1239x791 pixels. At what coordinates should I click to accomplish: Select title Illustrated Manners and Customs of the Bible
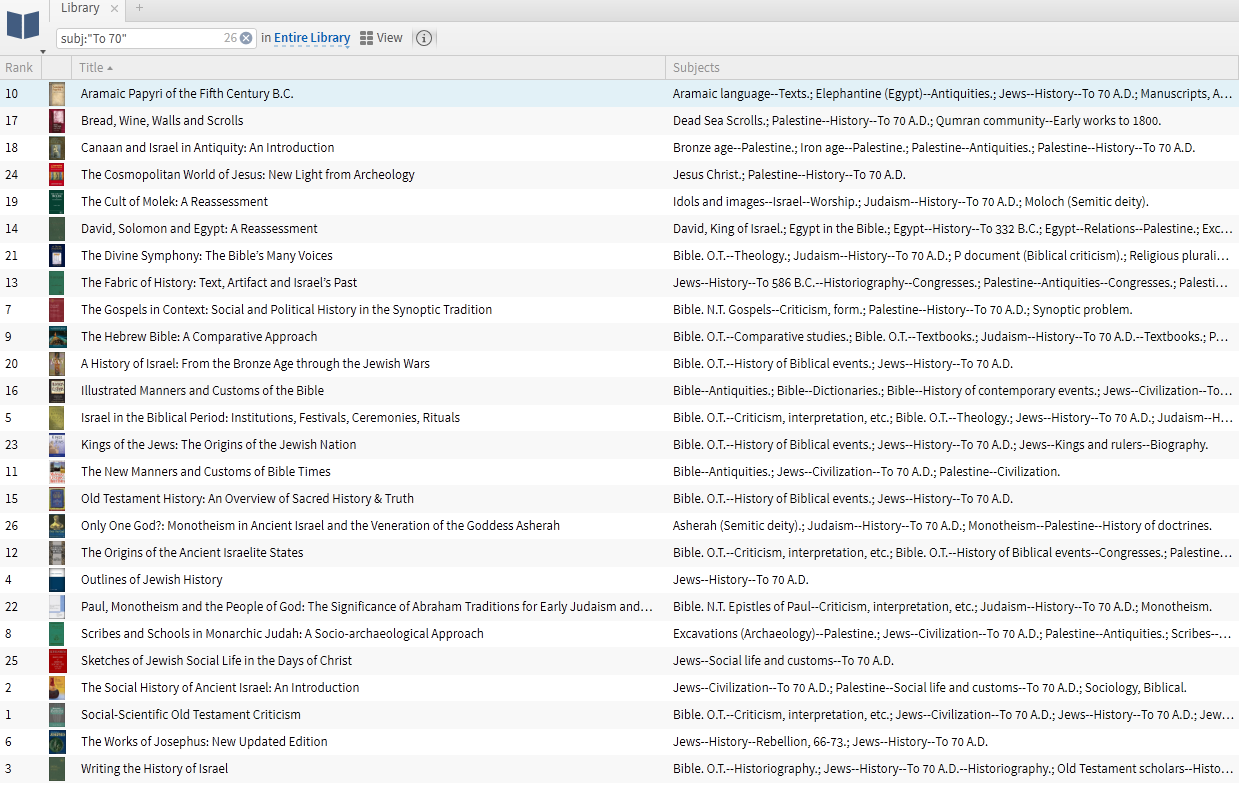click(202, 391)
